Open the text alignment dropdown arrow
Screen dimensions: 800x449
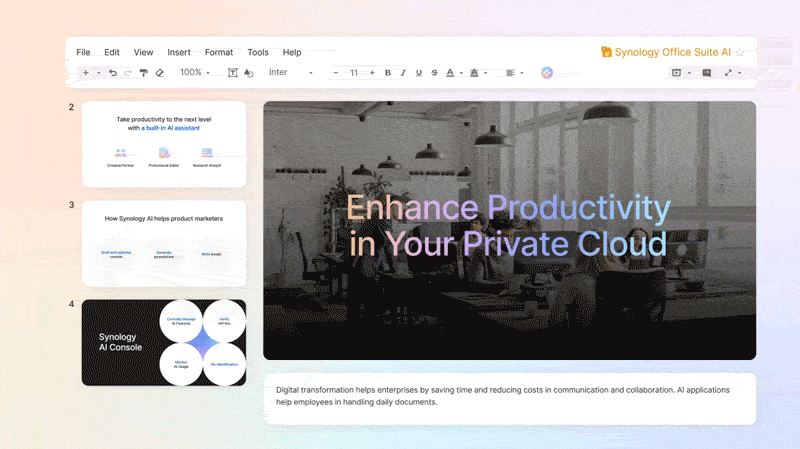[x=521, y=73]
